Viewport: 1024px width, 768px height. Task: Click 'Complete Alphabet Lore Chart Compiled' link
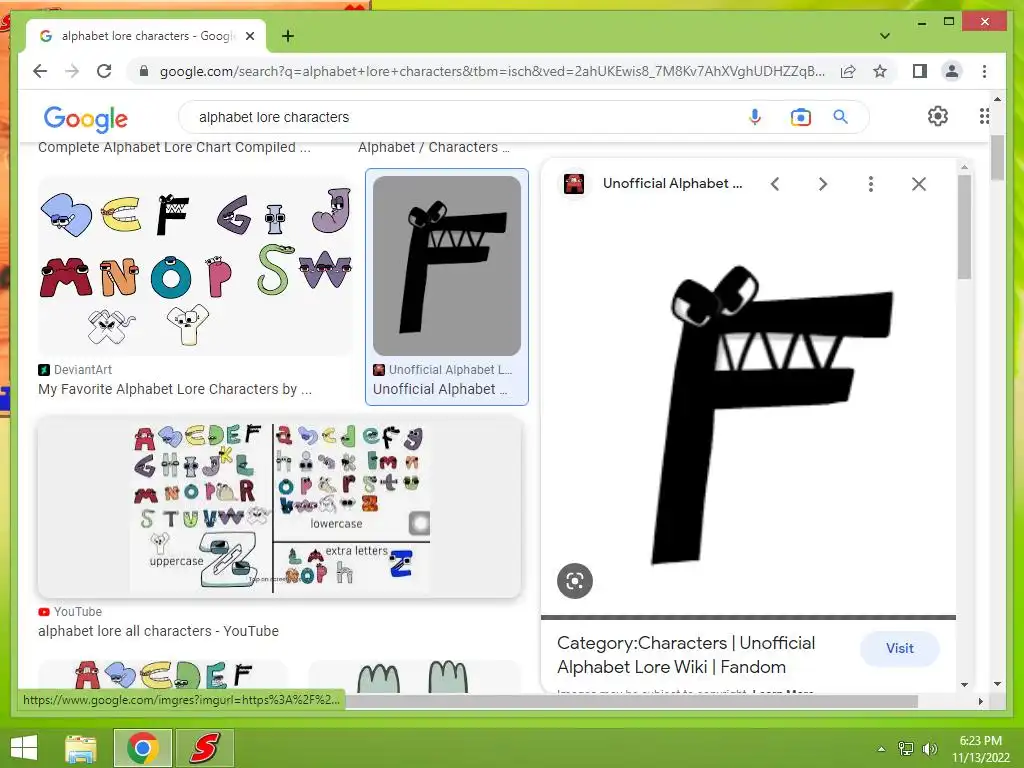(174, 148)
